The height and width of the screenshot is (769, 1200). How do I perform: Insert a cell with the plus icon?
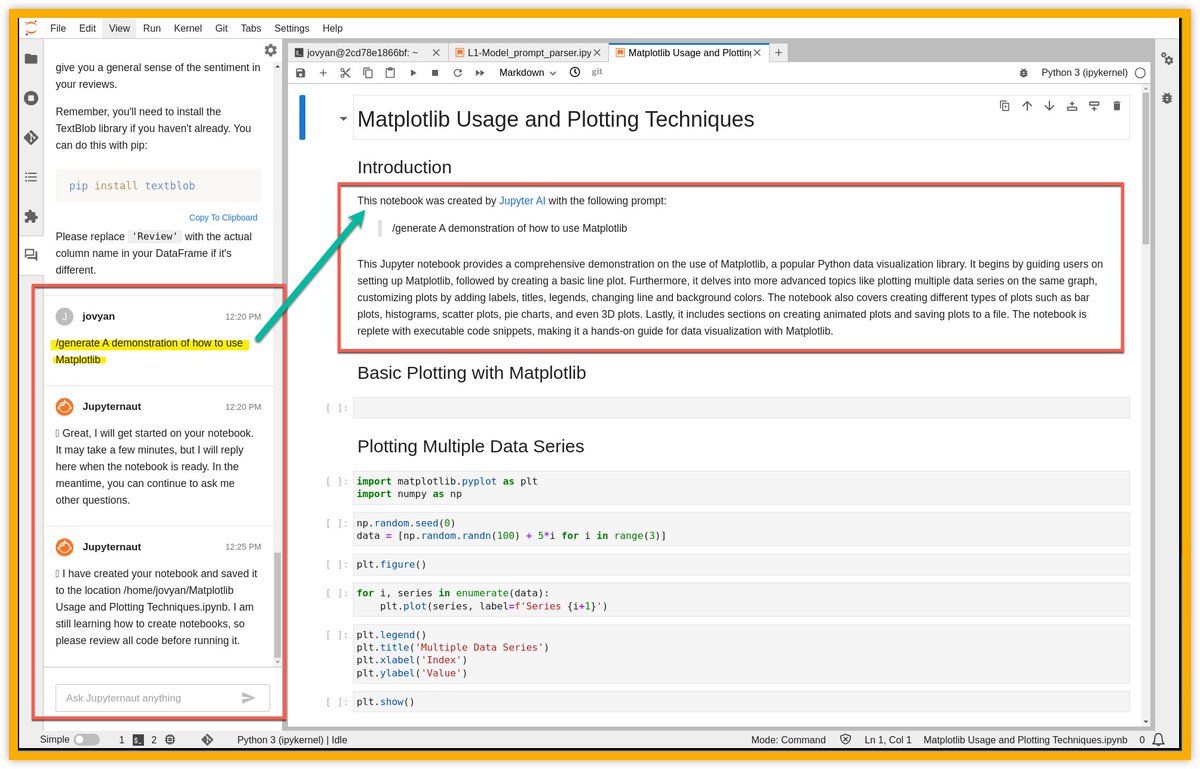[x=322, y=73]
